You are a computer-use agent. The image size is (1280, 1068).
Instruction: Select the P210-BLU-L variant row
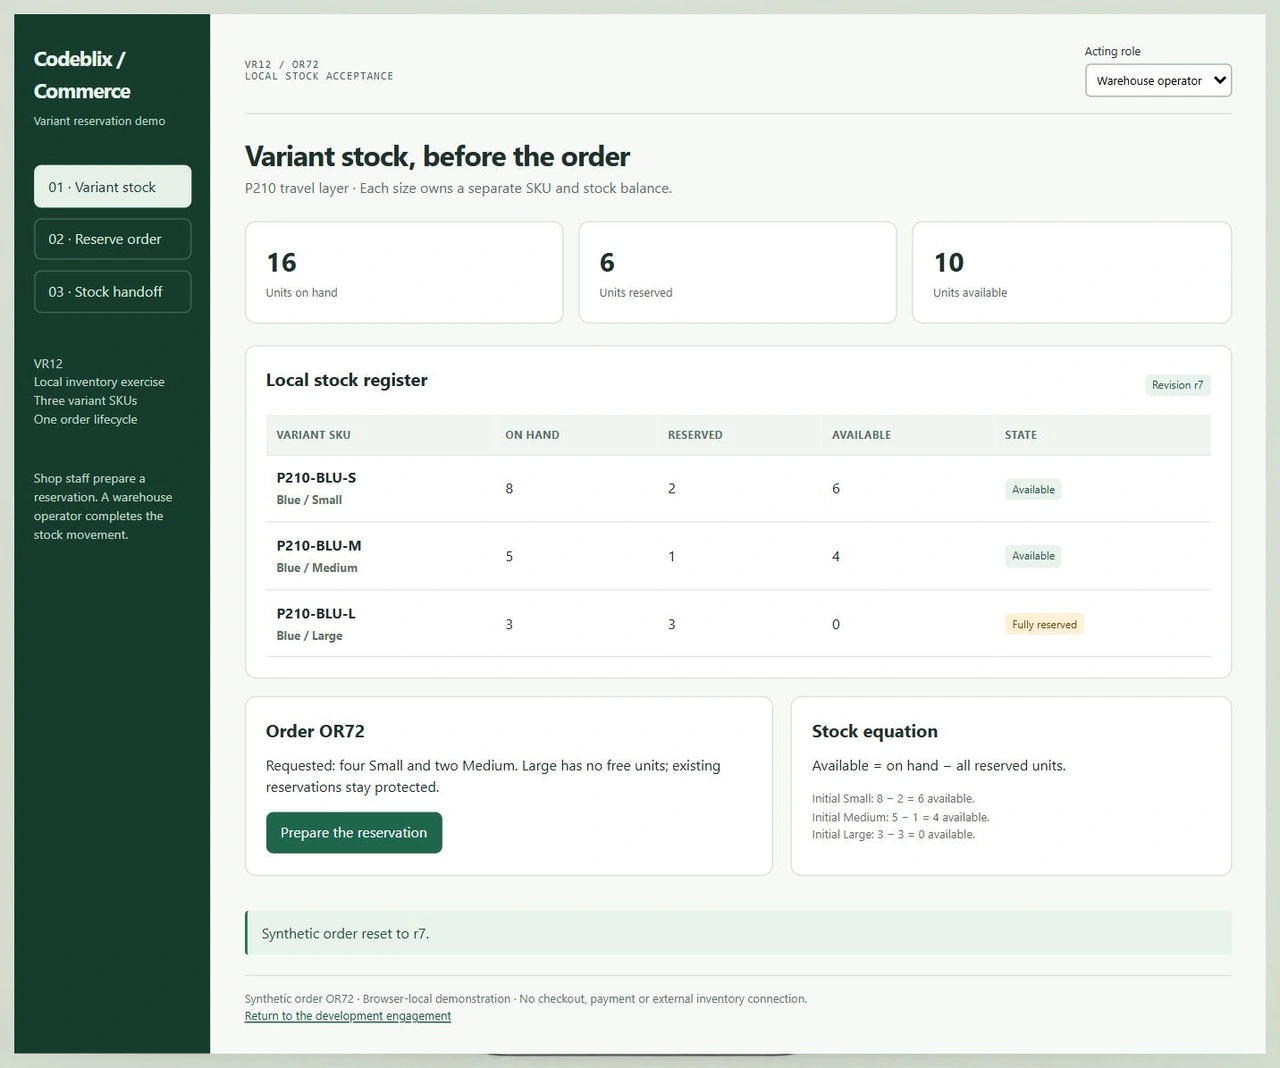[738, 624]
